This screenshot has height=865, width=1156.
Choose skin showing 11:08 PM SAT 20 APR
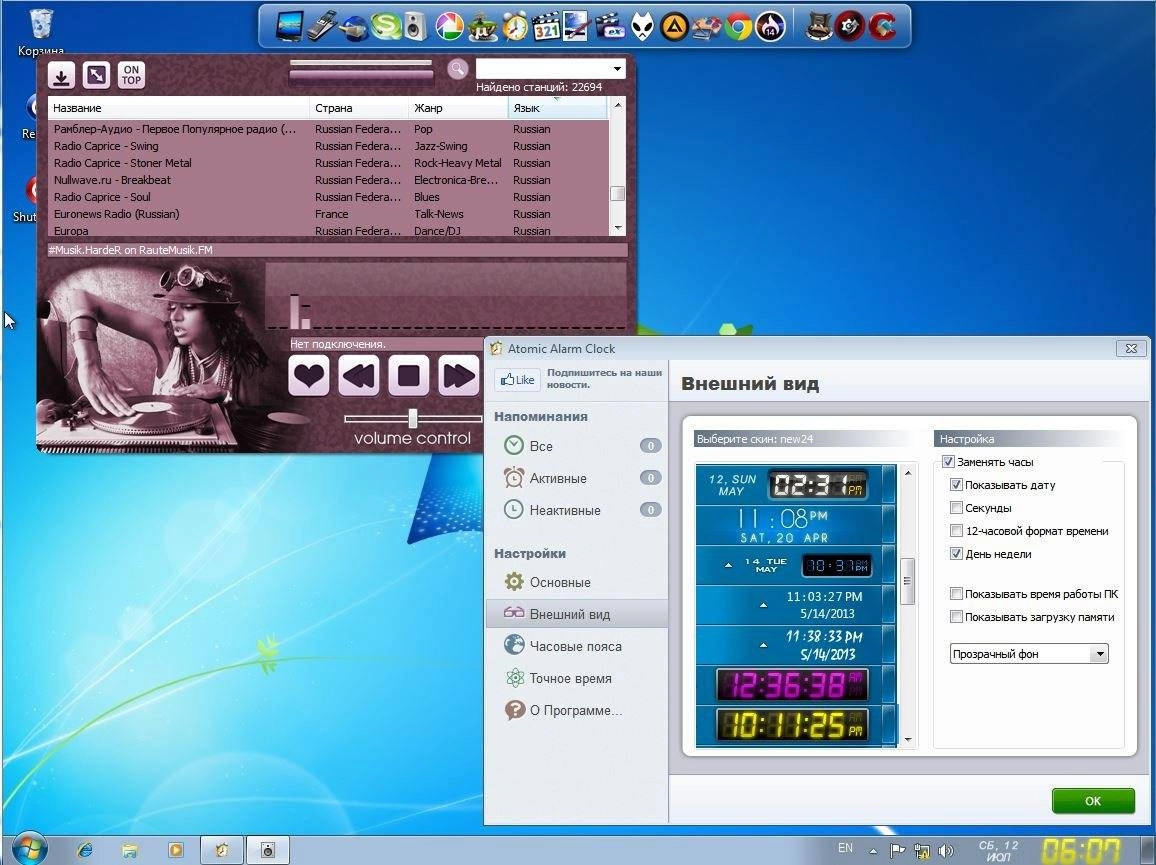tap(795, 525)
